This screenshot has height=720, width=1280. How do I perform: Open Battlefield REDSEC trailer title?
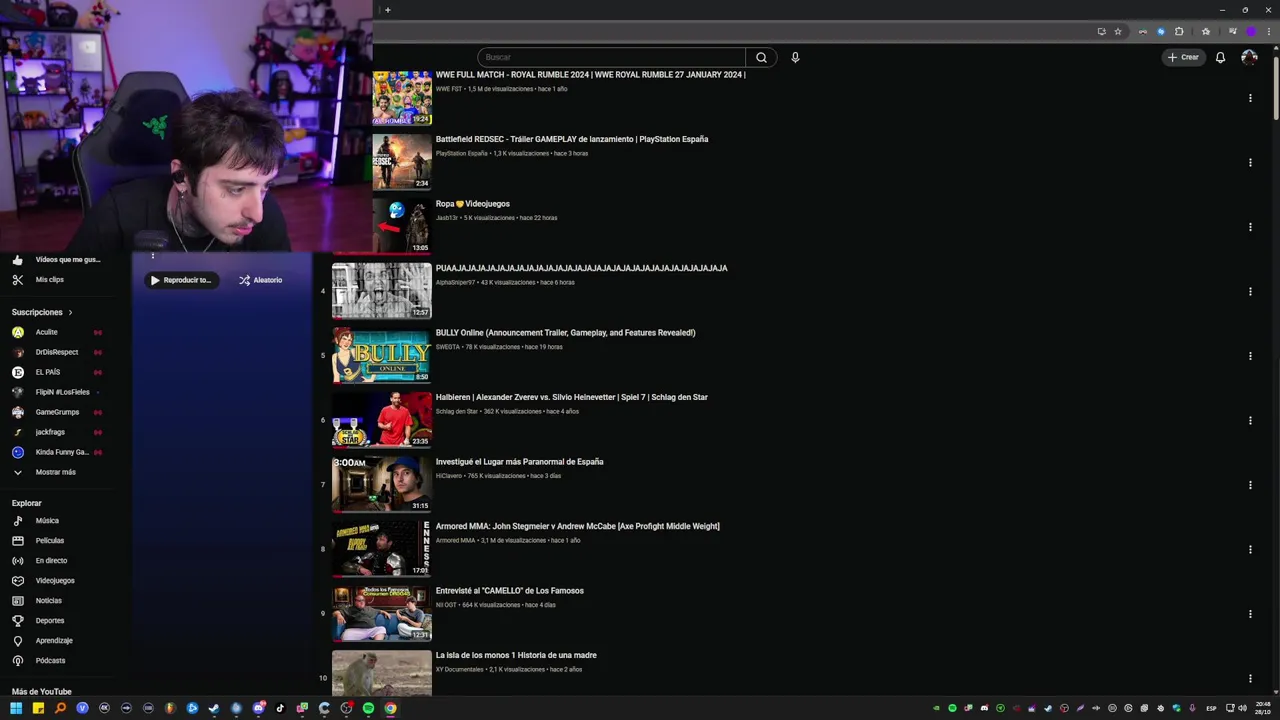(x=572, y=139)
